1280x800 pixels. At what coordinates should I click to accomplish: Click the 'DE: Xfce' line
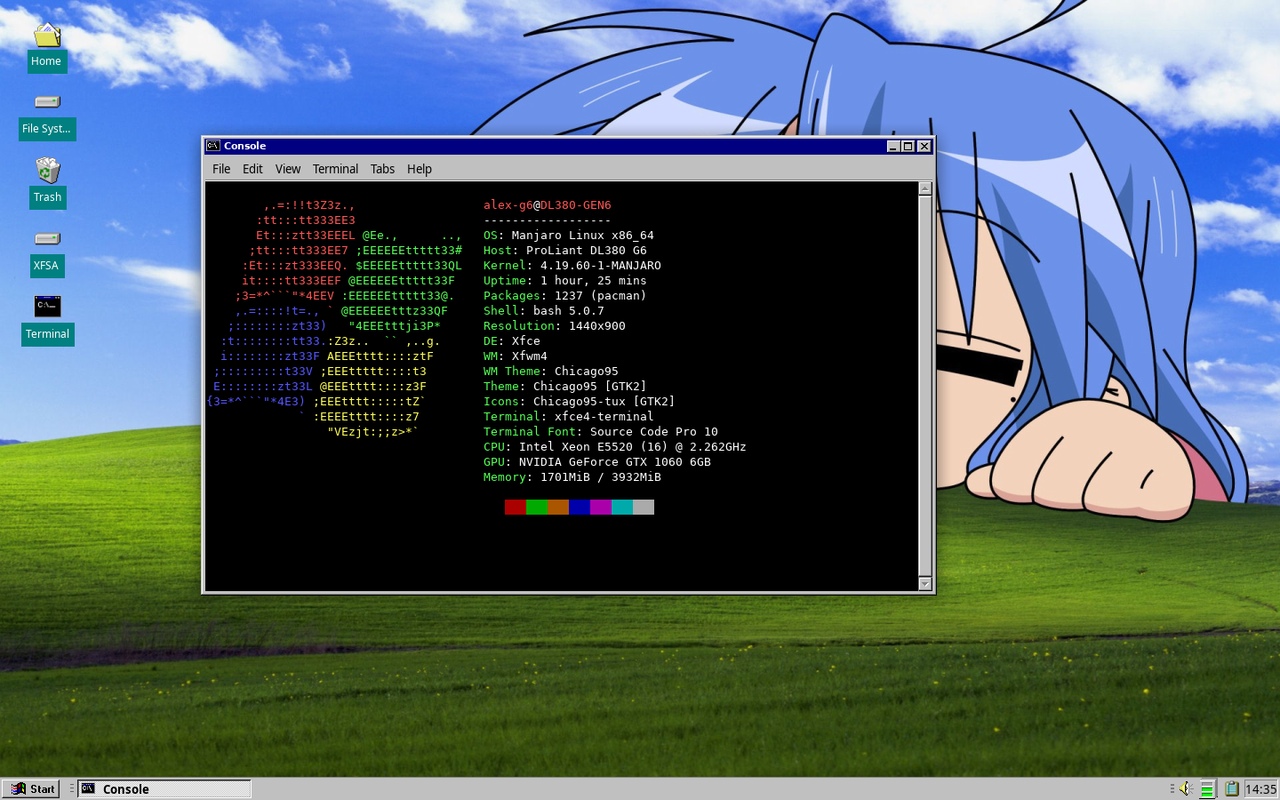[x=511, y=341]
